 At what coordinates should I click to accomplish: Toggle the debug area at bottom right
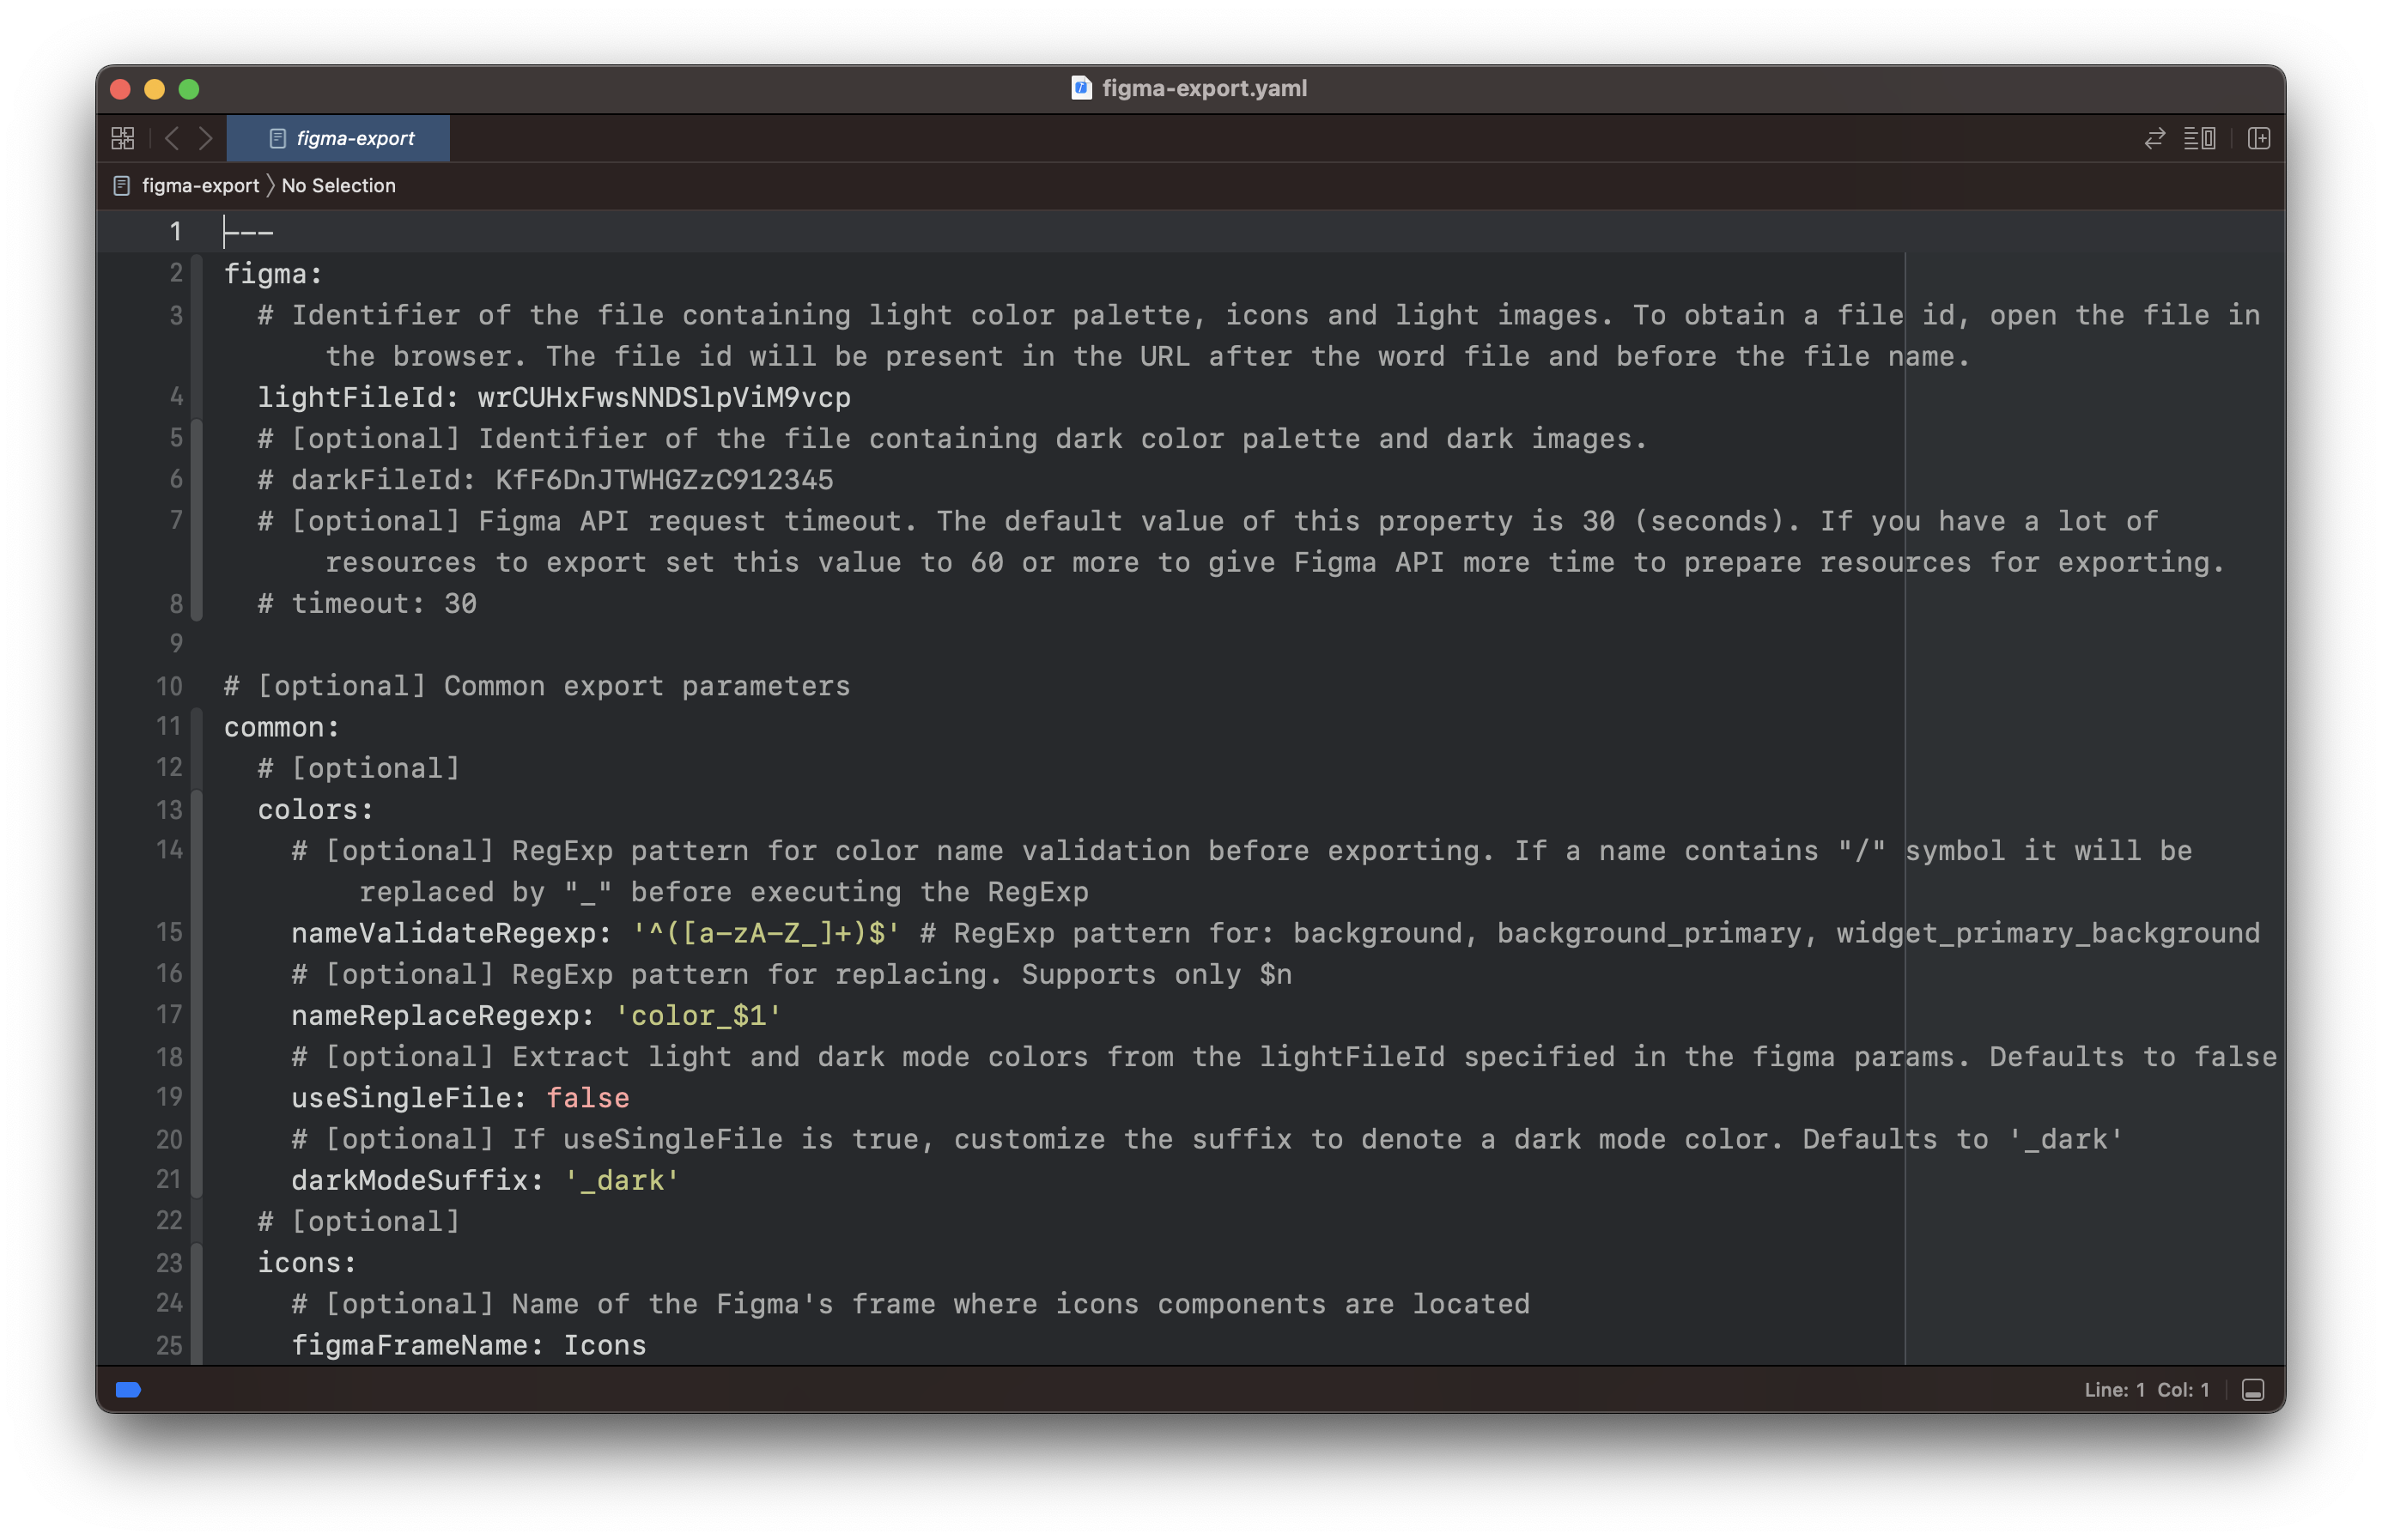(x=2252, y=1390)
